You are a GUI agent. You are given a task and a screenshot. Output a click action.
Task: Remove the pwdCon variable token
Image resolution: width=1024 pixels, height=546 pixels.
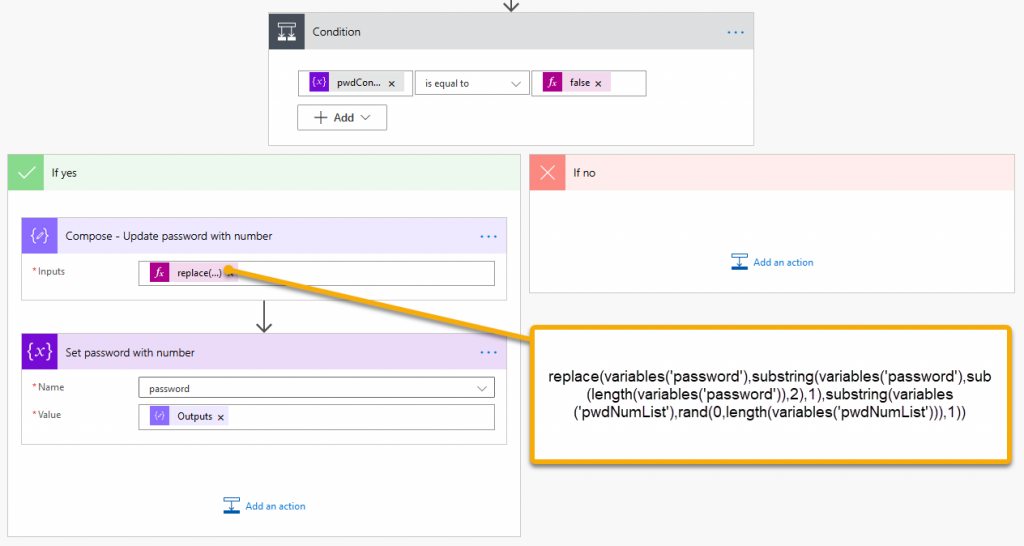[x=391, y=84]
